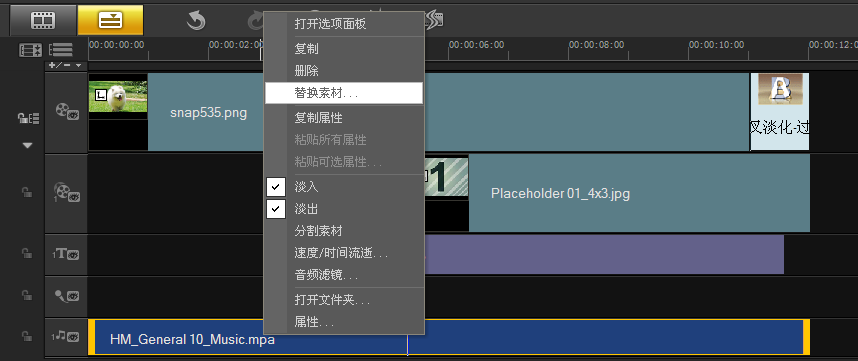
Task: Toggle ripple editing lock icon
Action: [x=28, y=118]
